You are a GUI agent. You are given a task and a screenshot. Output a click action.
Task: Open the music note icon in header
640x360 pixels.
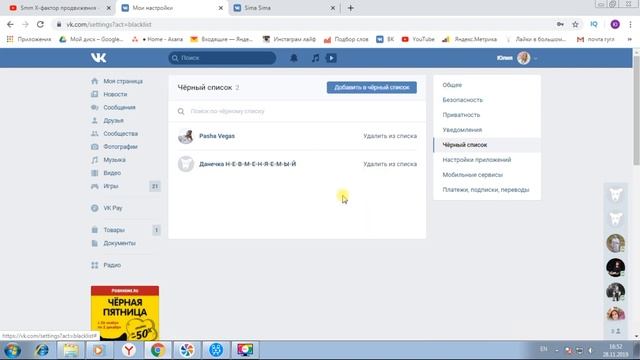[316, 58]
